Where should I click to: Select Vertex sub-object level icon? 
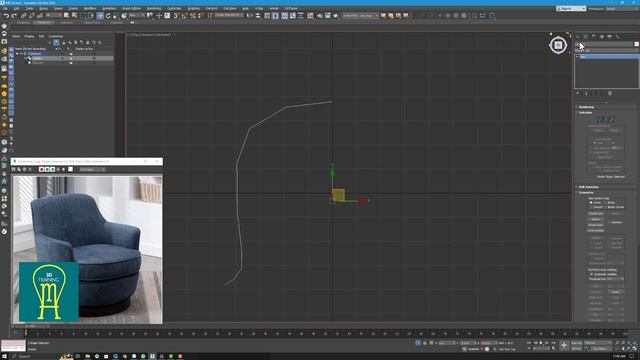(600, 119)
